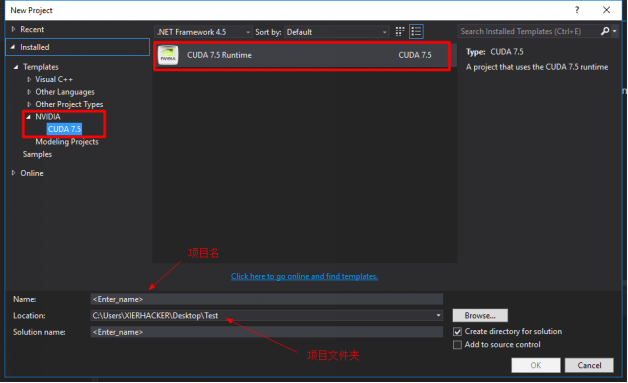Viewport: 628px width, 383px height.
Task: Click the NVIDIA CUDA 7.5 Runtime icon
Action: pos(168,56)
